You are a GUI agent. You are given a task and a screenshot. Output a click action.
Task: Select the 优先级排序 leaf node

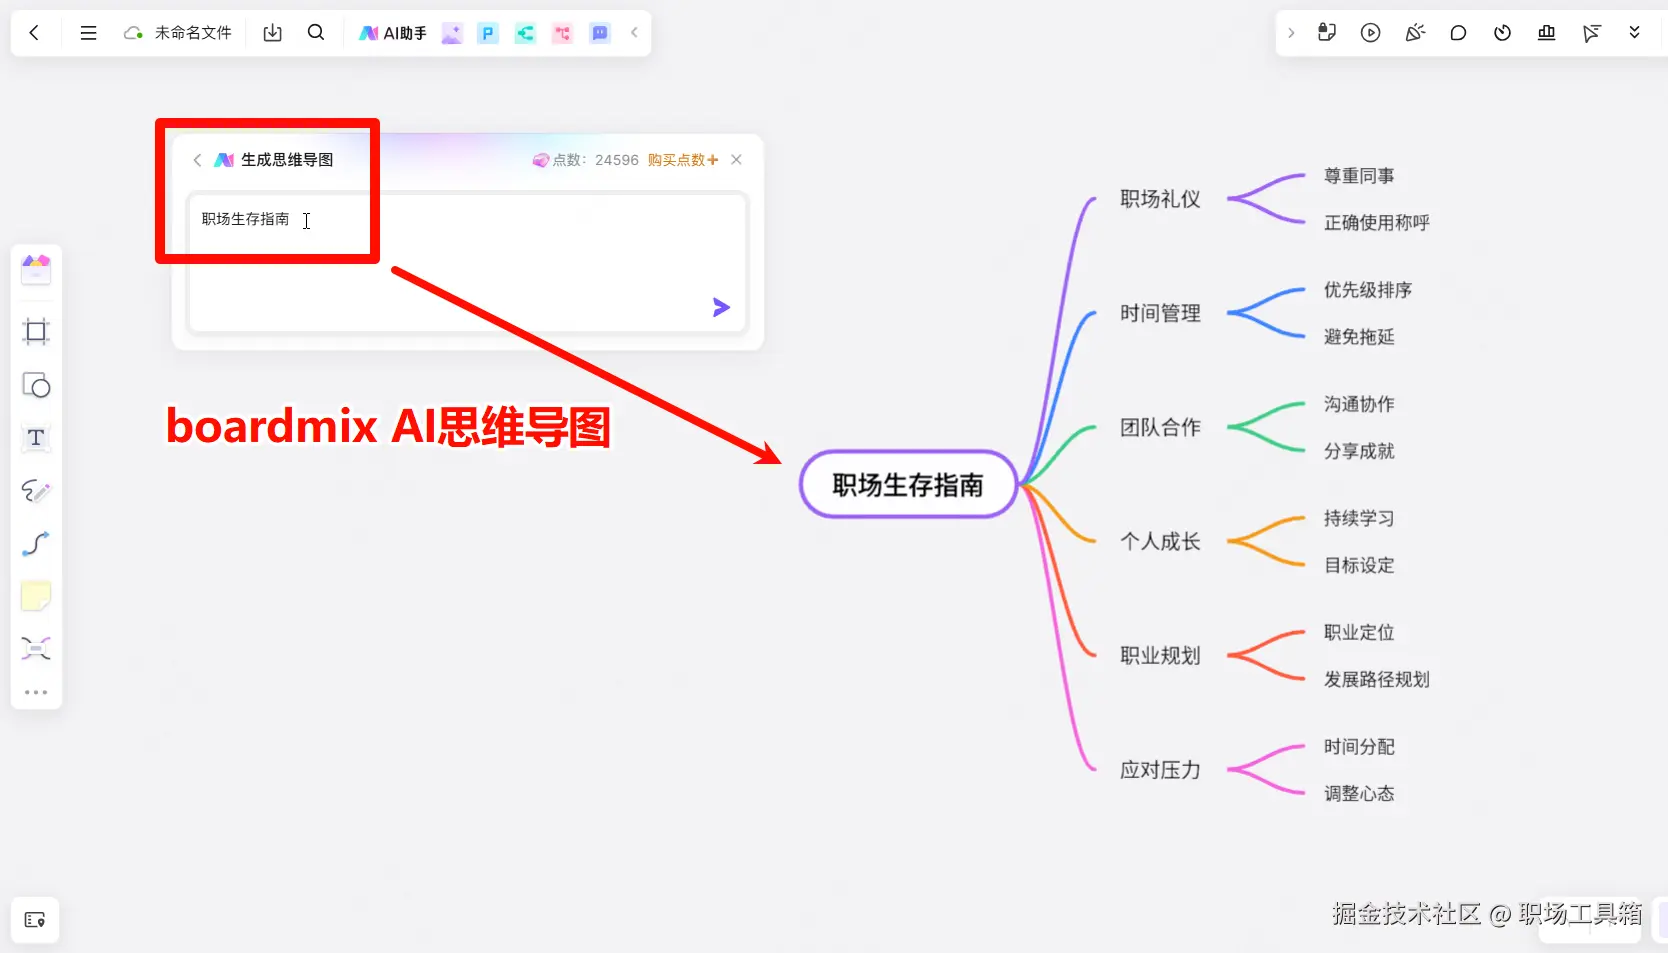pos(1368,290)
